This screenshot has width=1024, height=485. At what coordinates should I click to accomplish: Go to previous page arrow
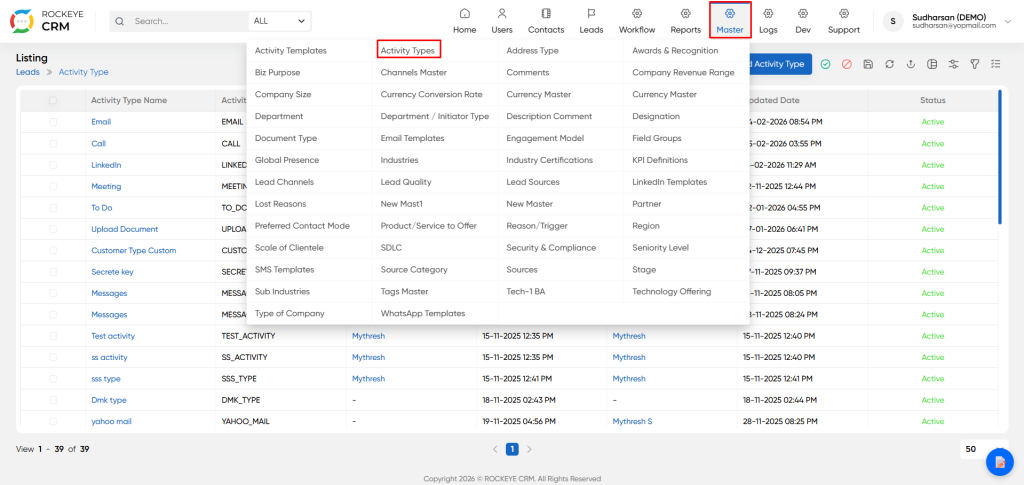tap(495, 449)
